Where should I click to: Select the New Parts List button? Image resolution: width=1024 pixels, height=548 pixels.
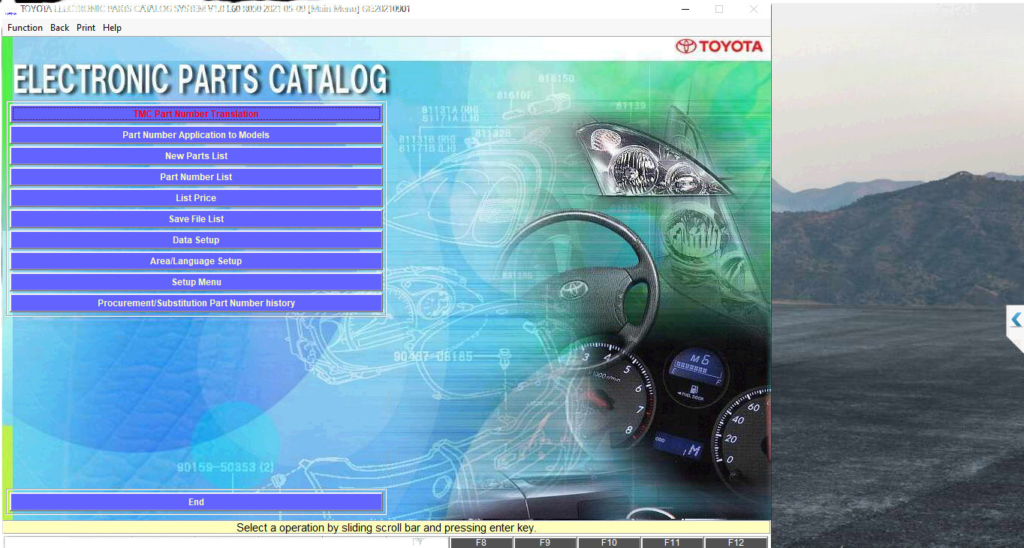click(196, 156)
